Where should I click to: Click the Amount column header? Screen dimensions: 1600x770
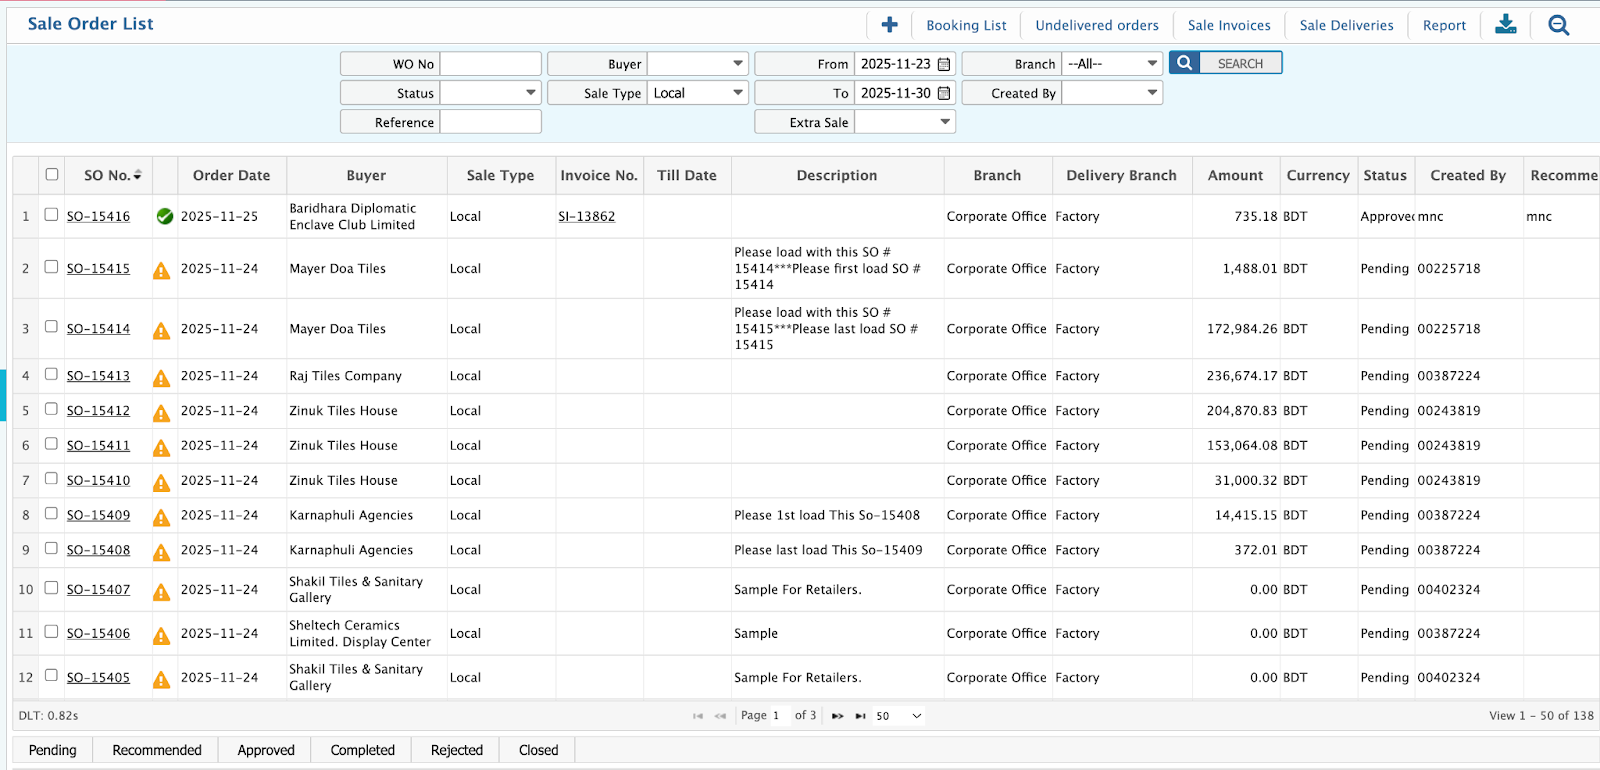coord(1236,175)
